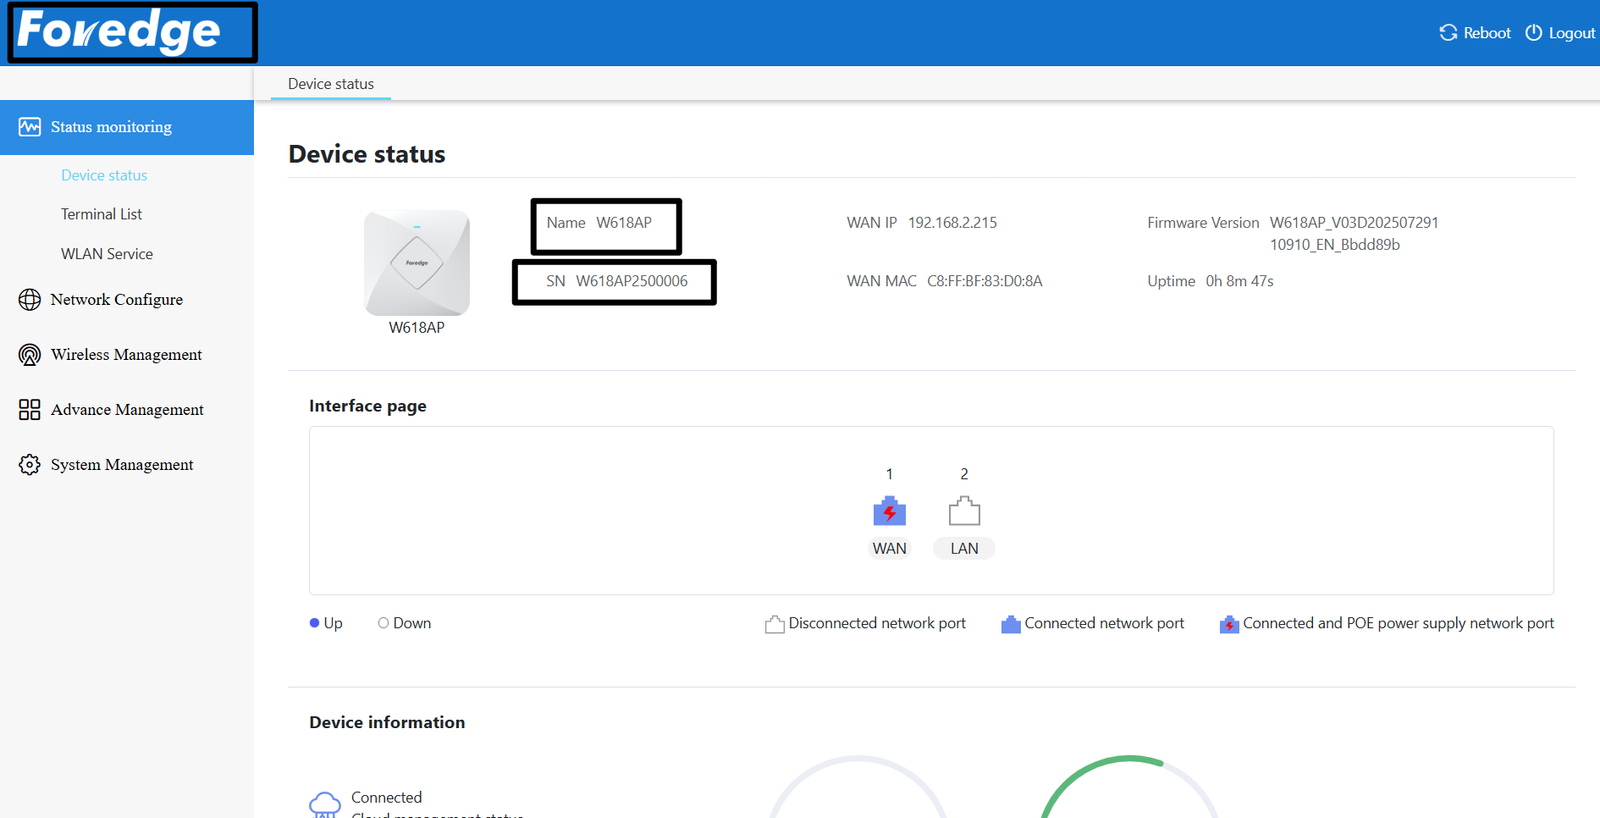Expand the Advance Management section
The image size is (1600, 818).
coord(127,410)
